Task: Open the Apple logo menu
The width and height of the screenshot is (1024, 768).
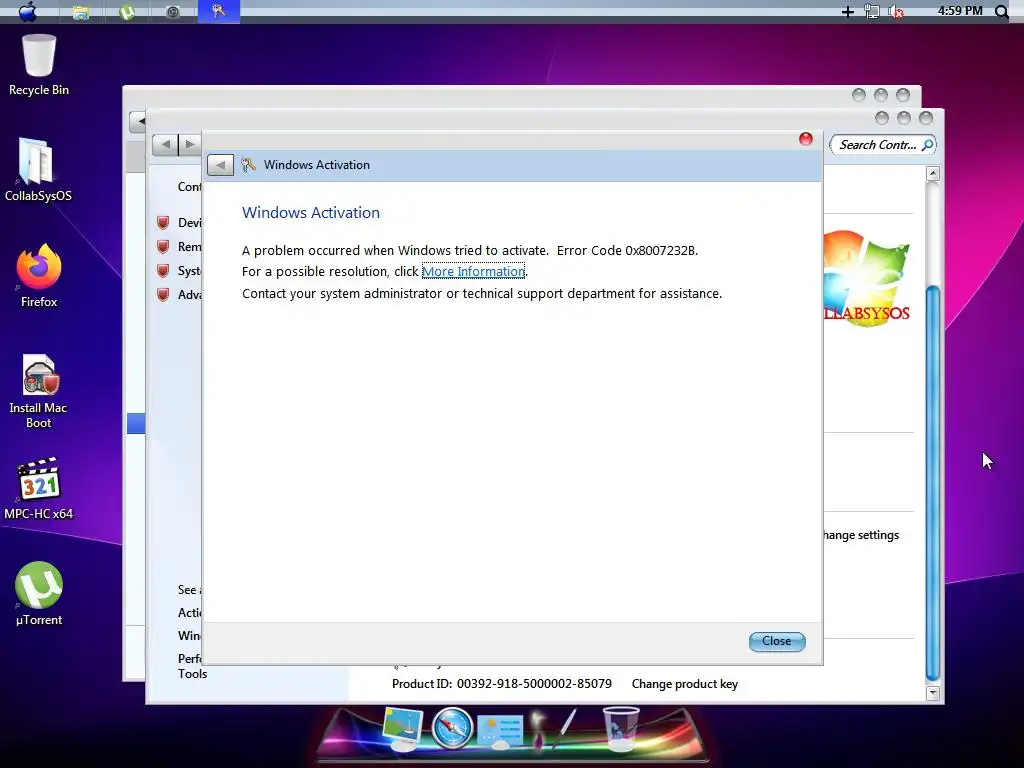Action: [x=27, y=11]
